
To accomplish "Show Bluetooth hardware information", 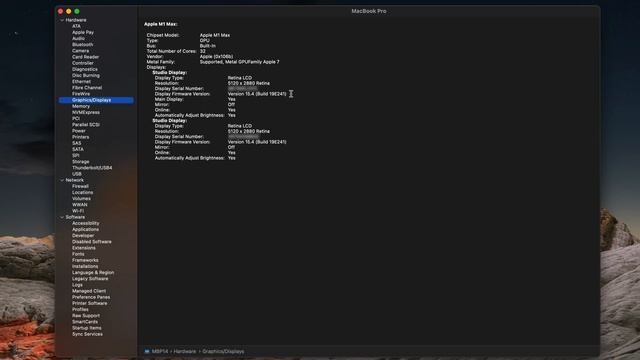I will [82, 44].
